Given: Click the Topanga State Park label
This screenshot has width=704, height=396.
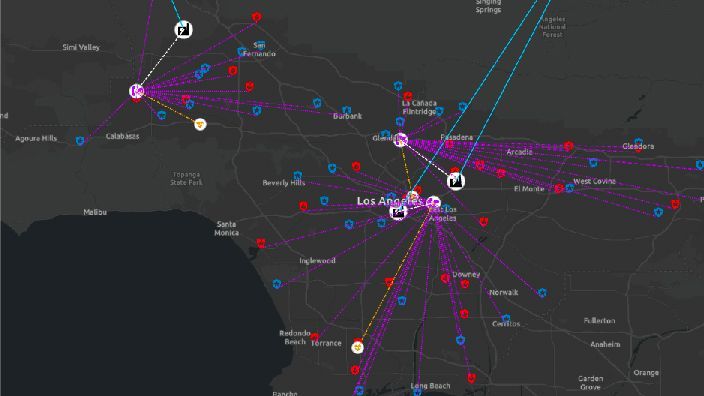Looking at the screenshot, I should point(186,178).
